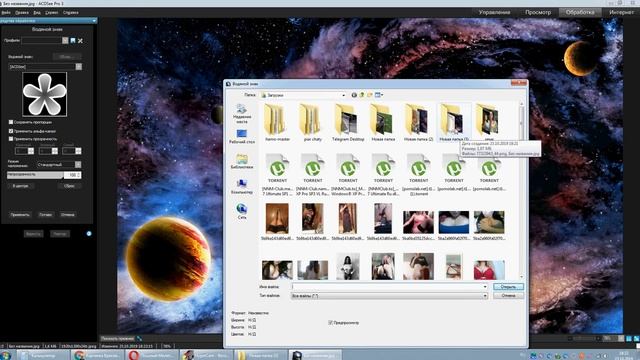Select the XP Pro SP3 VL torrent file

313,175
